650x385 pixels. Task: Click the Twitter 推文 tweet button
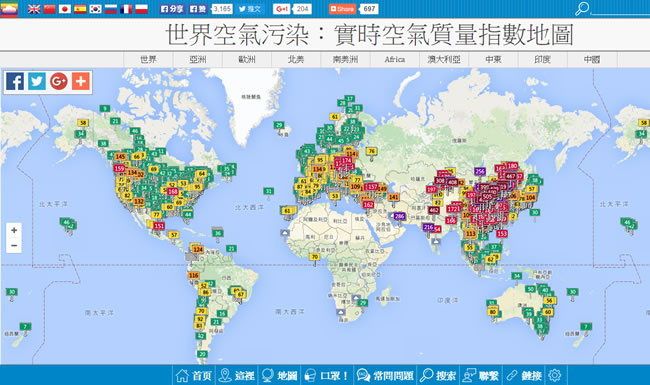pos(250,9)
